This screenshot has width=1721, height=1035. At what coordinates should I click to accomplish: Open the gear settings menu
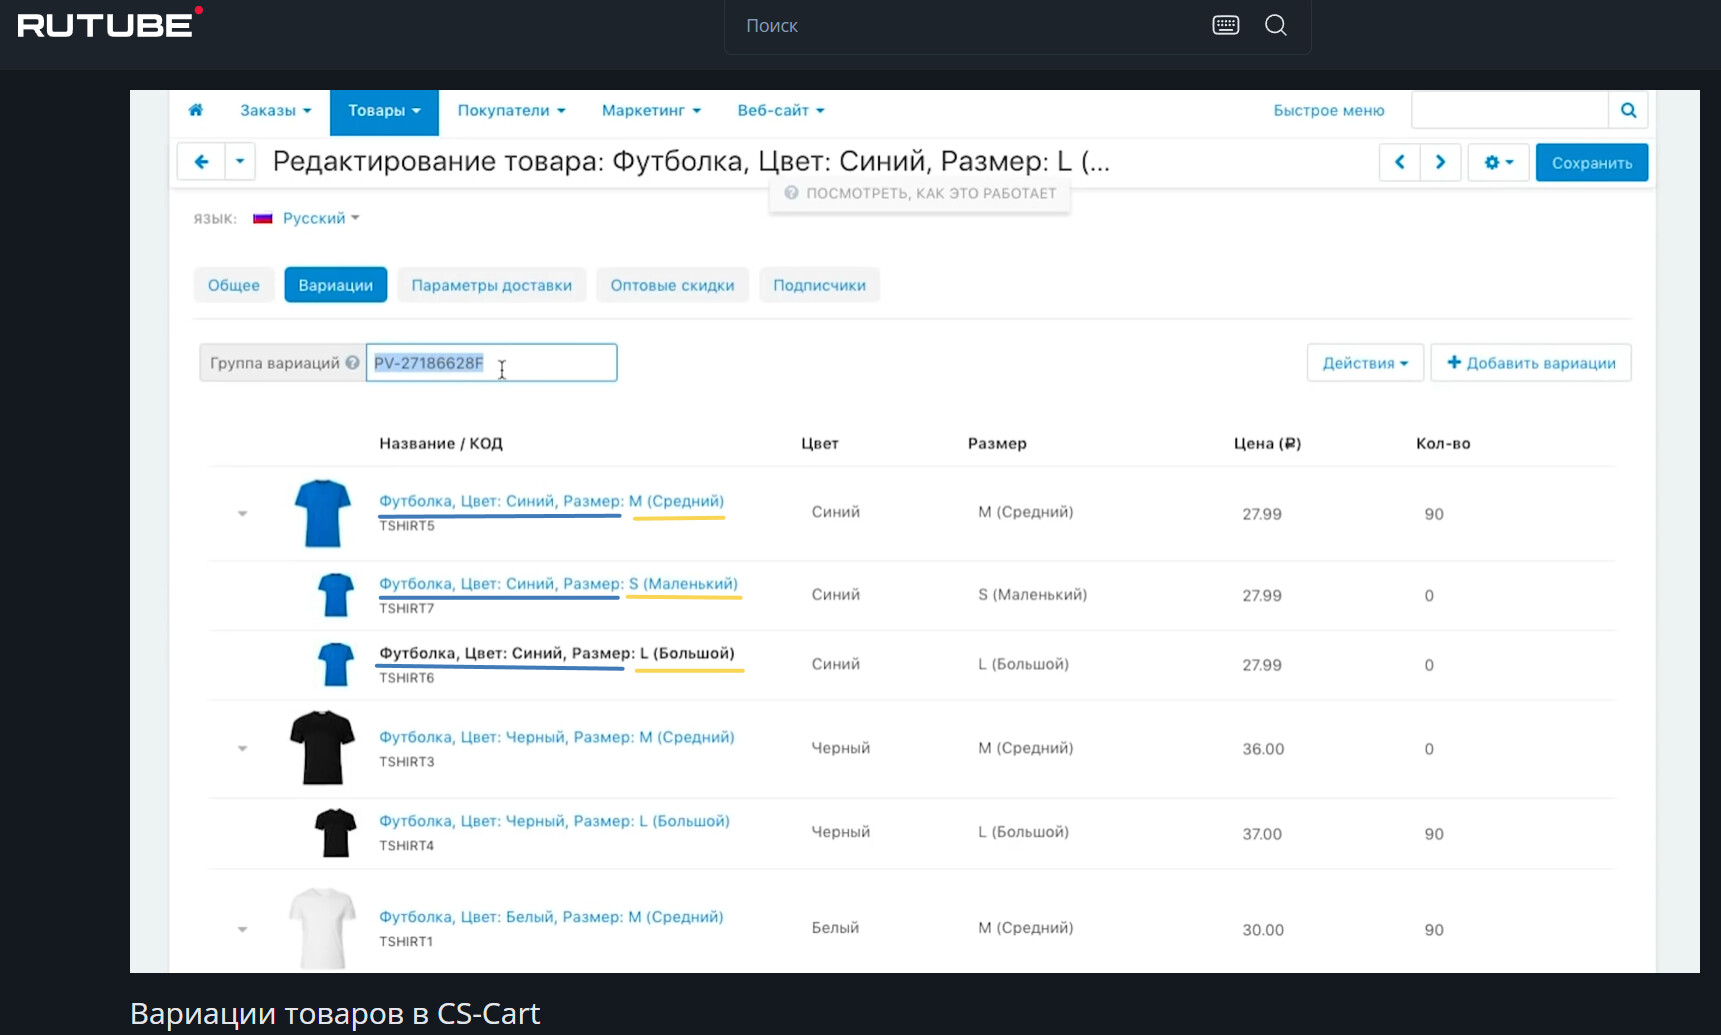1498,162
